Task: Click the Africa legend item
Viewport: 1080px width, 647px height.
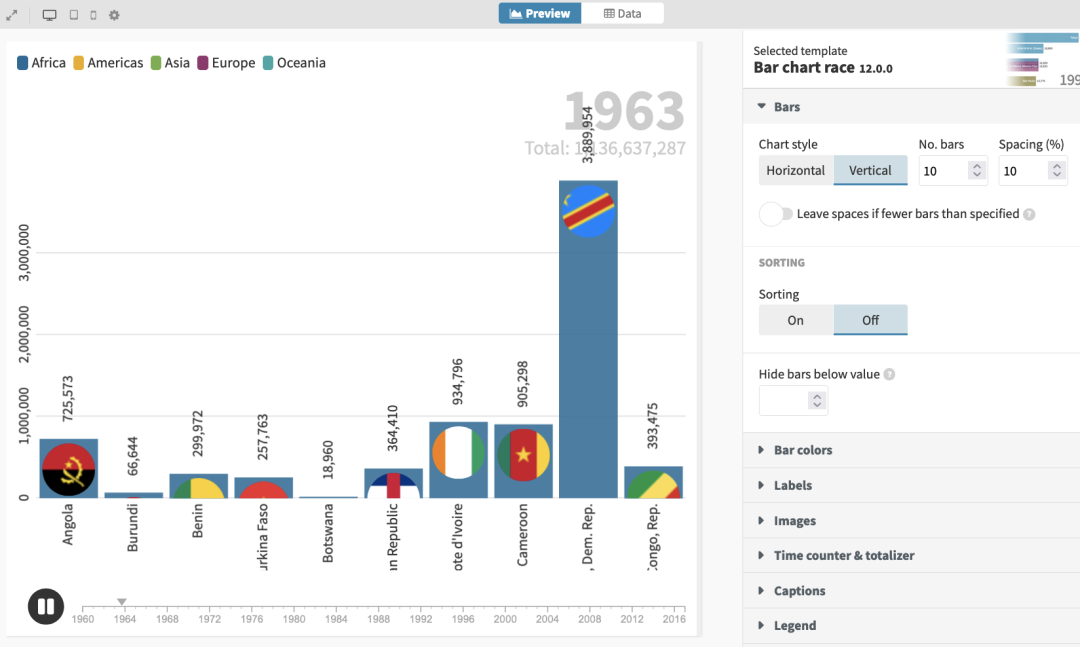Action: point(41,63)
